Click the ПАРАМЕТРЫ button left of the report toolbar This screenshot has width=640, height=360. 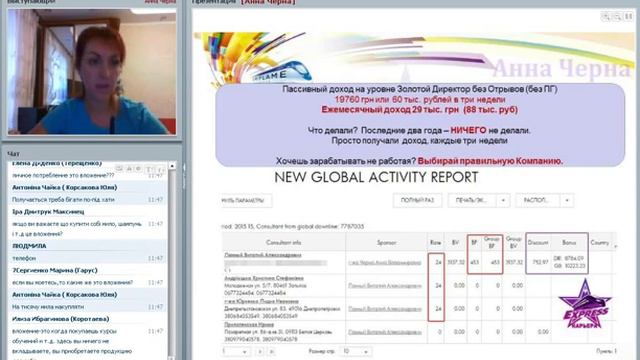tap(246, 200)
